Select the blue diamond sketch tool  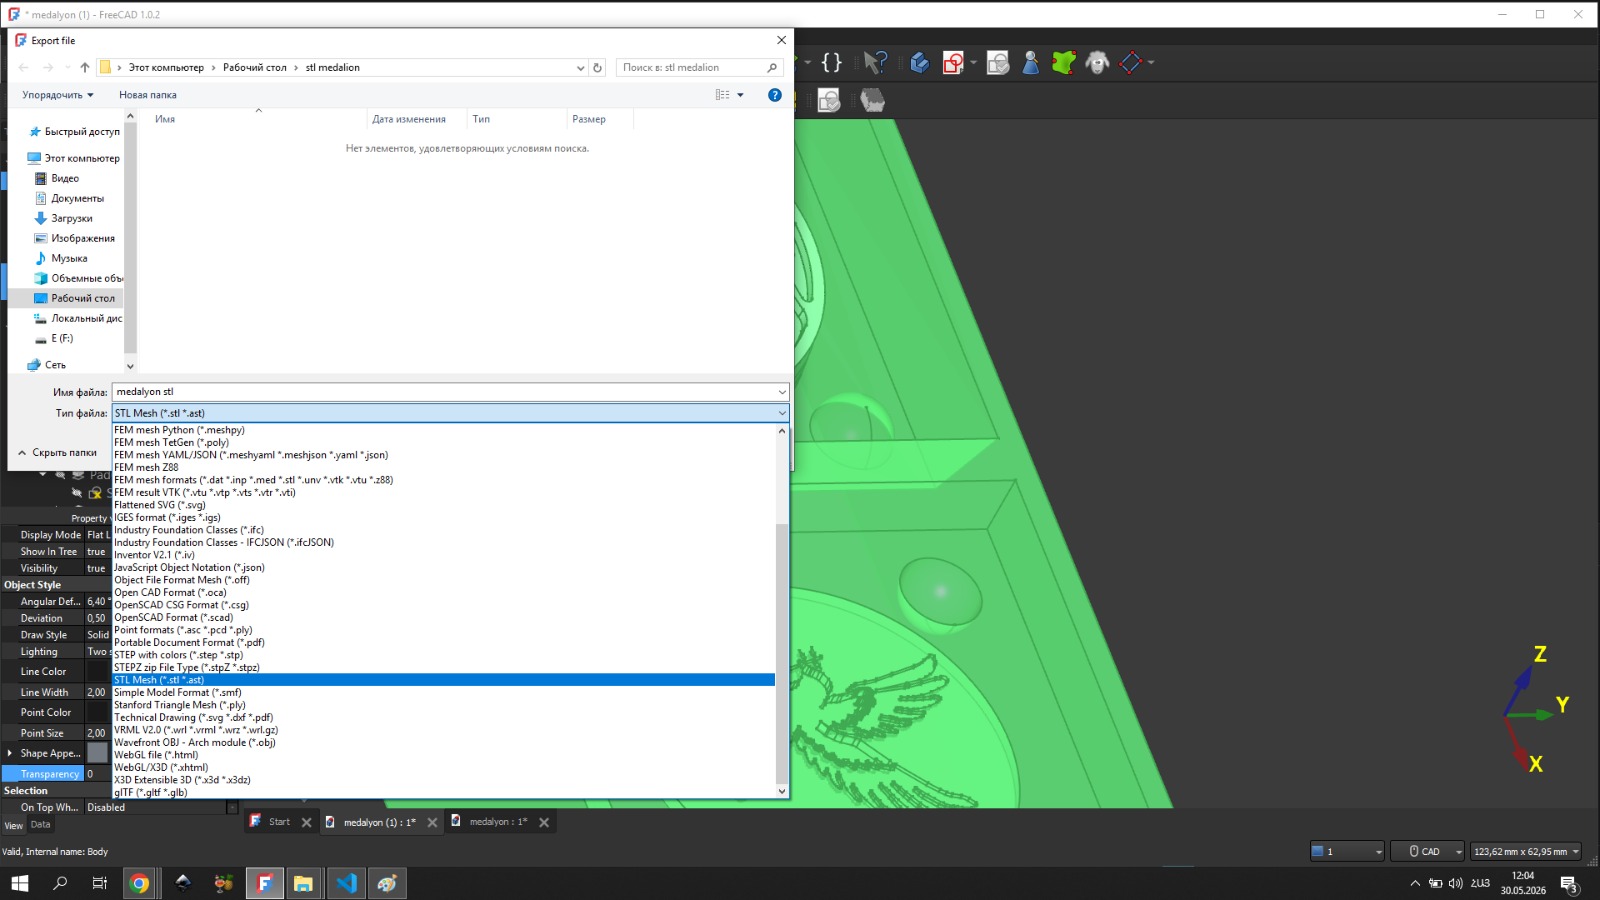(x=1131, y=63)
